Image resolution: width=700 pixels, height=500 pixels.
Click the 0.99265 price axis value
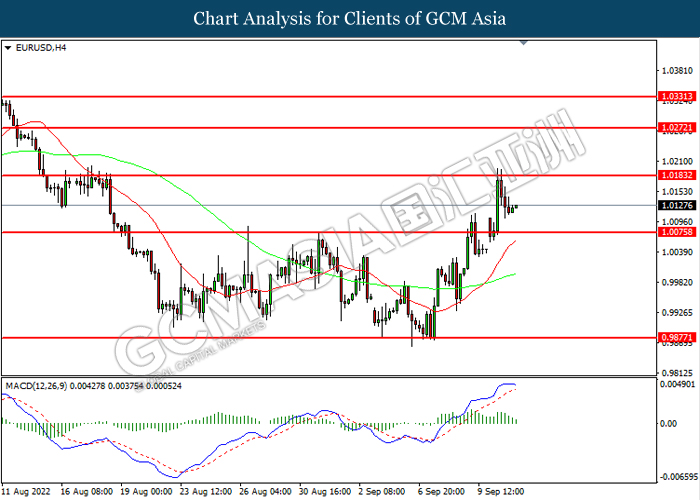tap(677, 312)
